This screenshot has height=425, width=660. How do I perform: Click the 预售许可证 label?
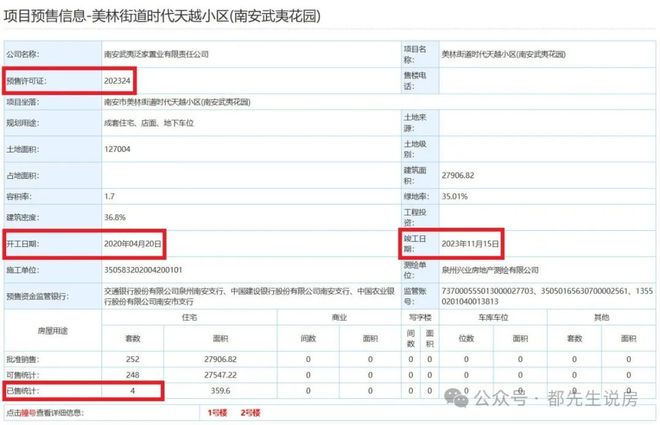pyautogui.click(x=26, y=81)
